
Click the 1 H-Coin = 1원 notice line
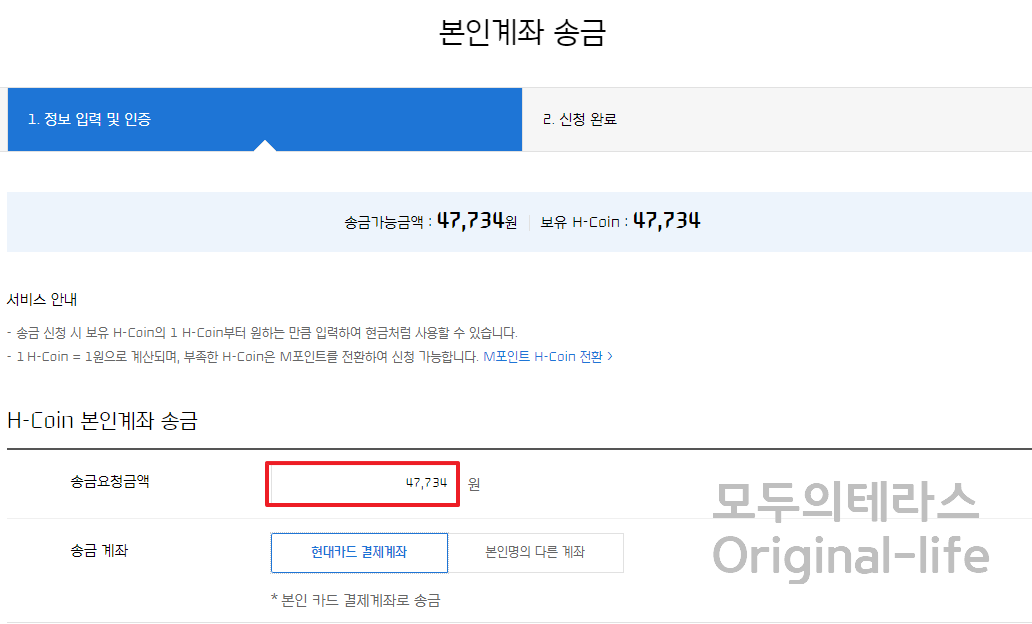pyautogui.click(x=243, y=357)
